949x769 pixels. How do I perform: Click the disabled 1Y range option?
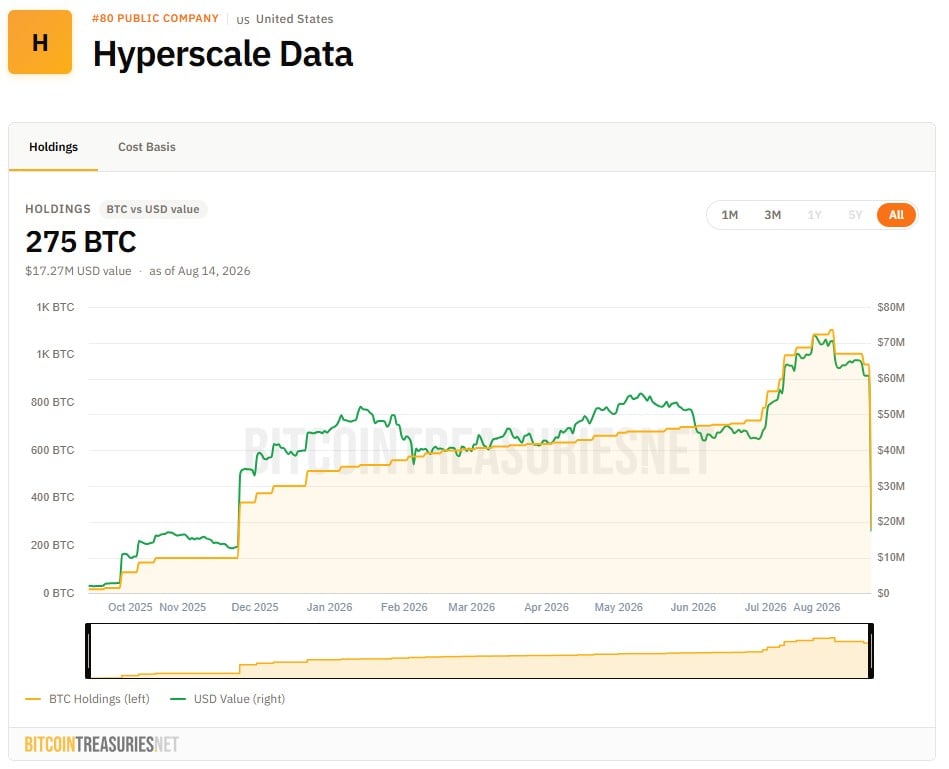pyautogui.click(x=814, y=215)
